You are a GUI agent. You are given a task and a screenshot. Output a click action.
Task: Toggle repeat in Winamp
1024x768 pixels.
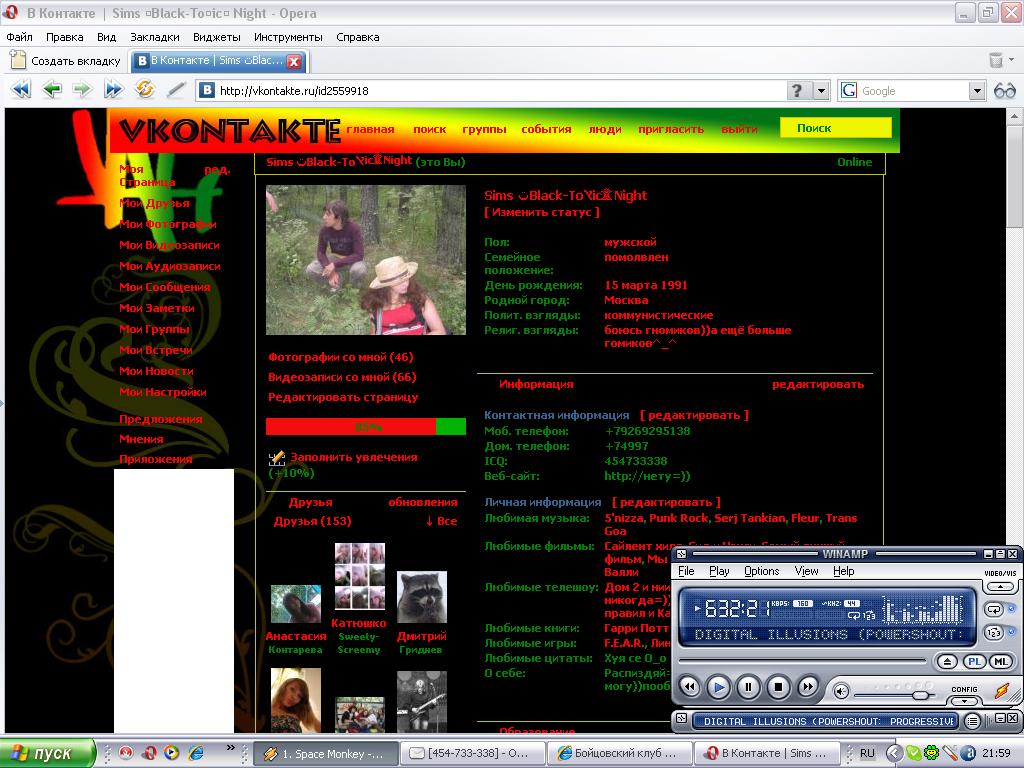coord(993,610)
